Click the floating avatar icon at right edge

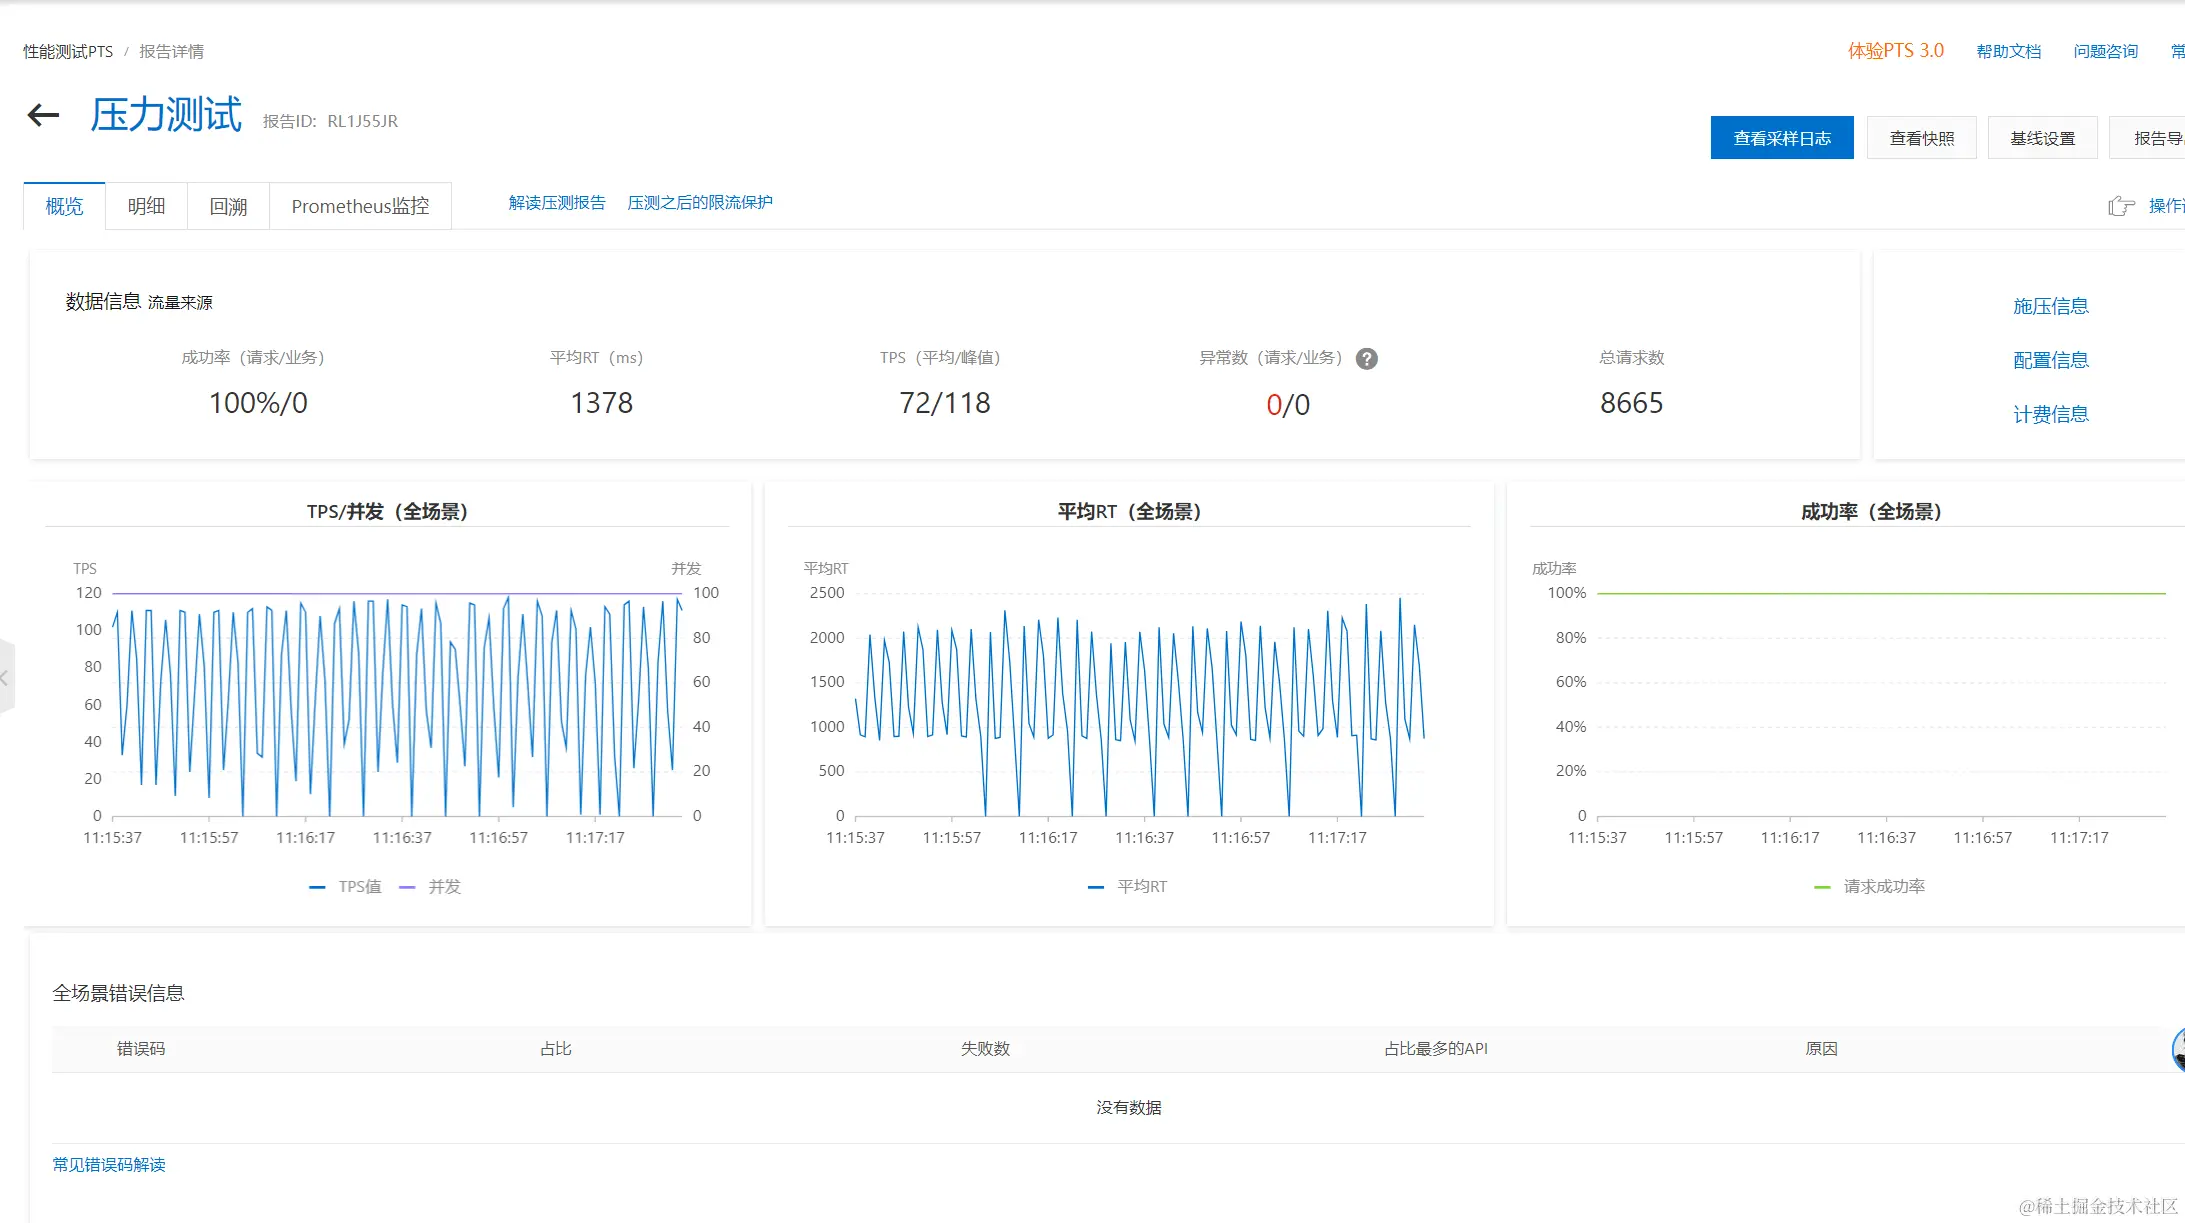pyautogui.click(x=2178, y=1050)
